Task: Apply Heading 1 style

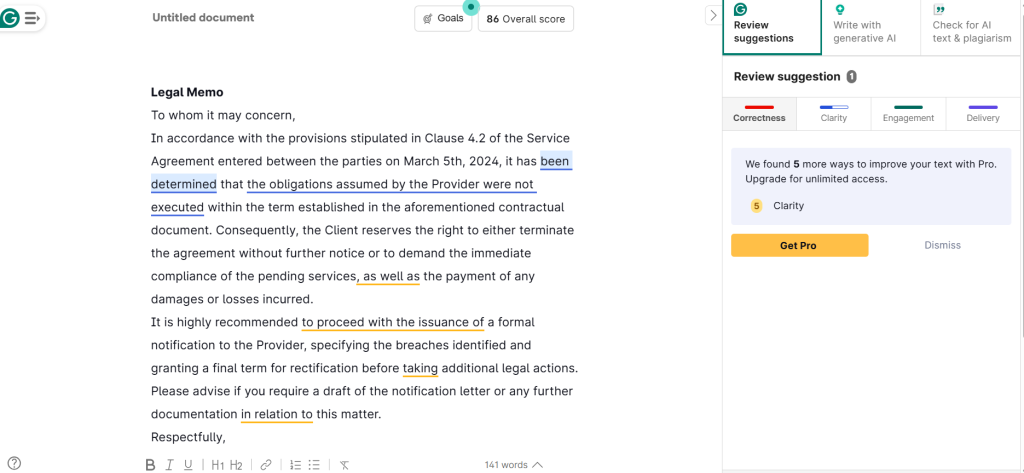Action: [217, 464]
